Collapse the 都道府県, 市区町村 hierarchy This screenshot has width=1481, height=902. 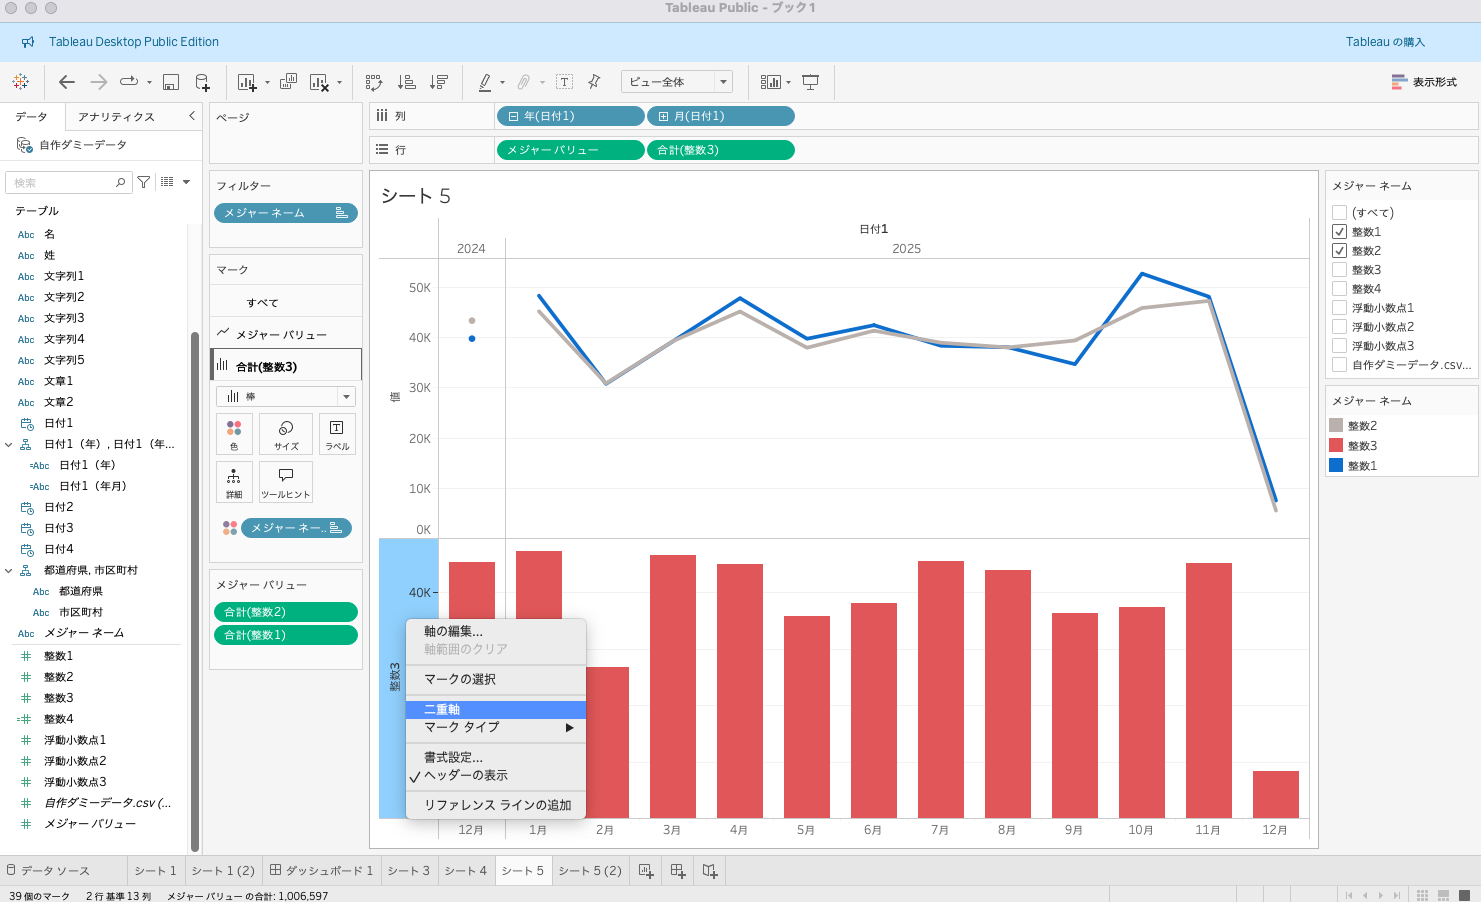pos(10,570)
